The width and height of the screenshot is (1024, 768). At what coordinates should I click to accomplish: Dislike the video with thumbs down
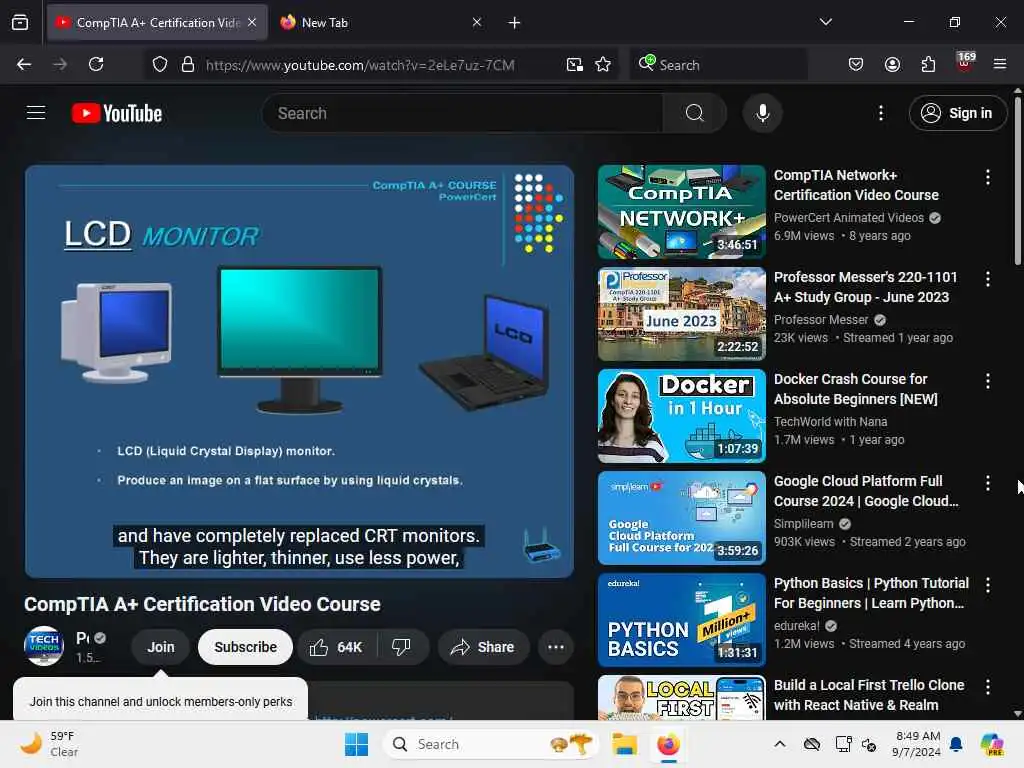[401, 647]
